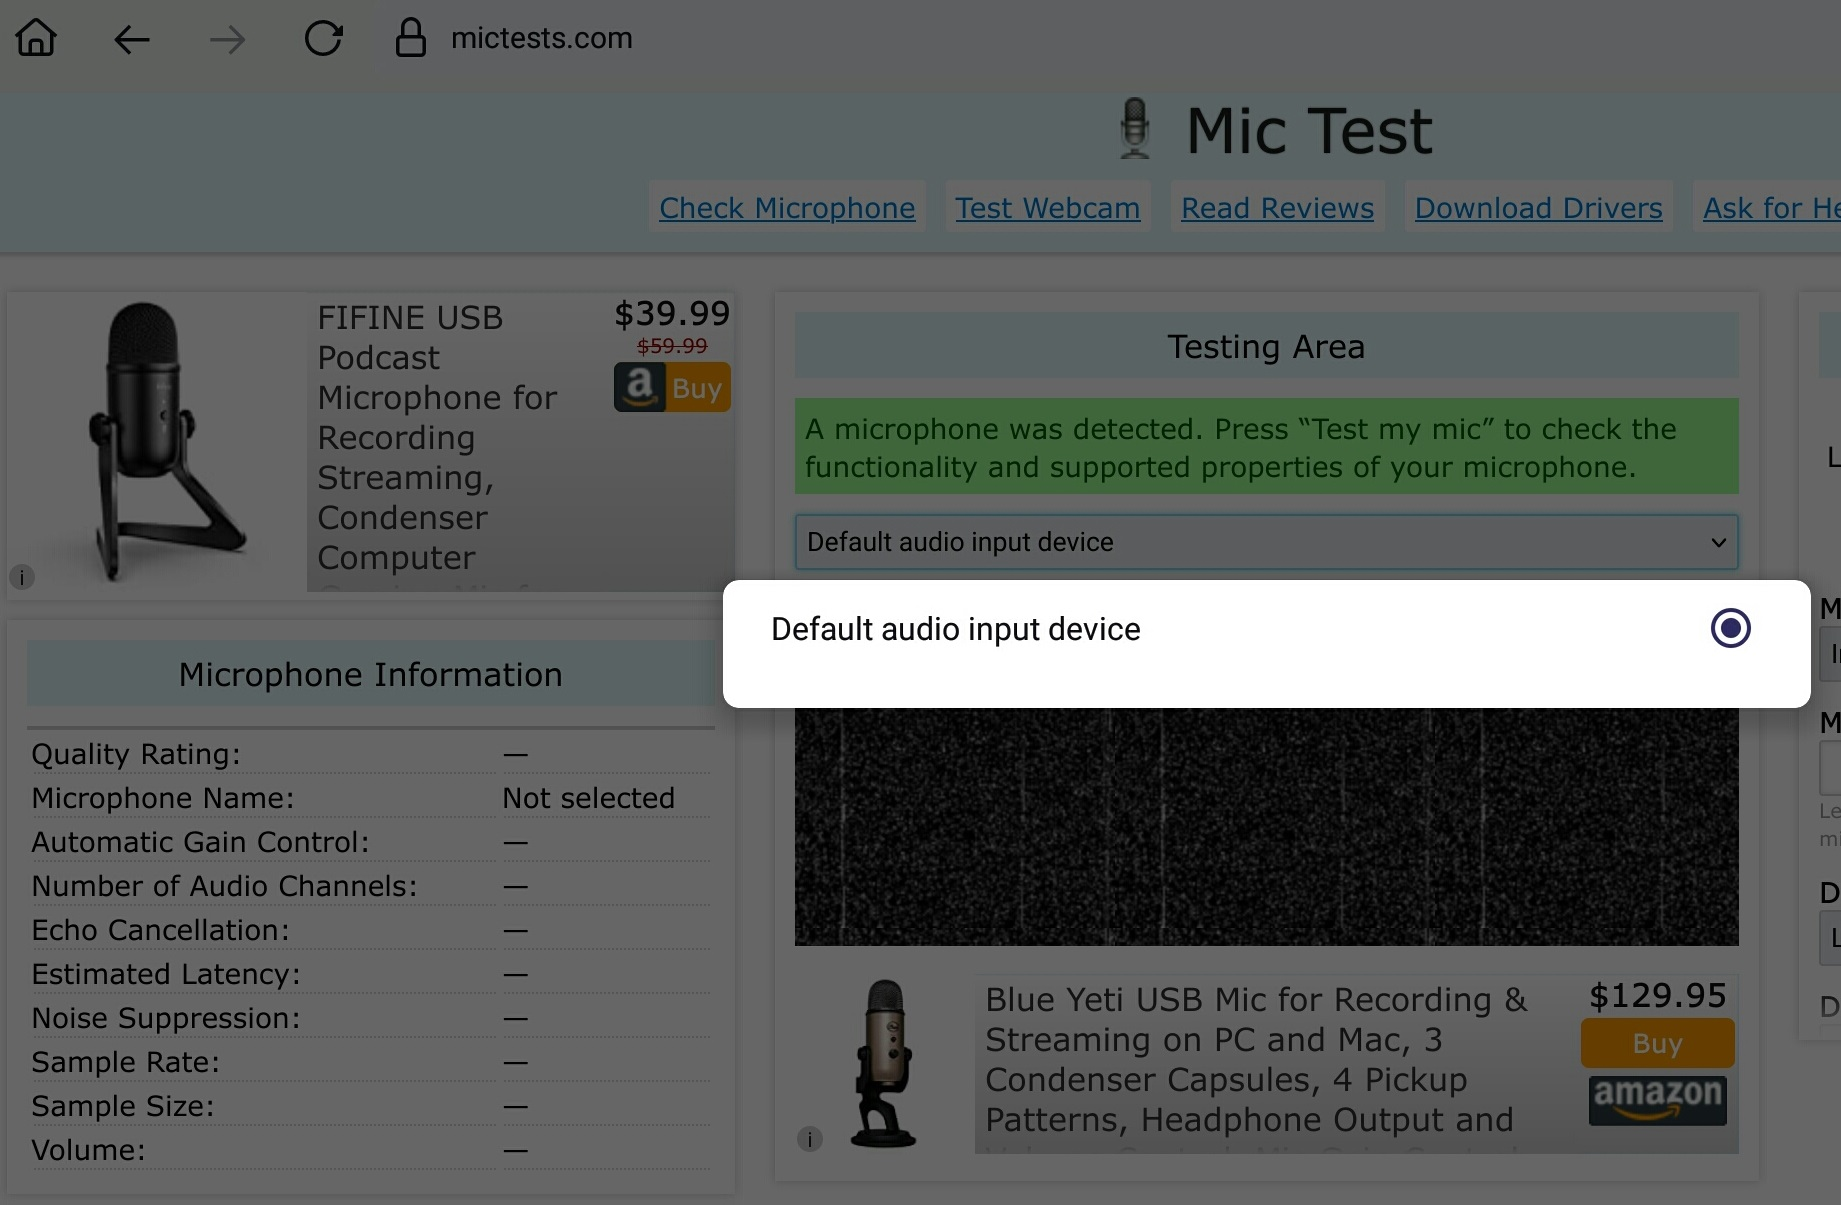Buy the Blue Yeti USB Mic
The height and width of the screenshot is (1205, 1841).
click(x=1657, y=1043)
